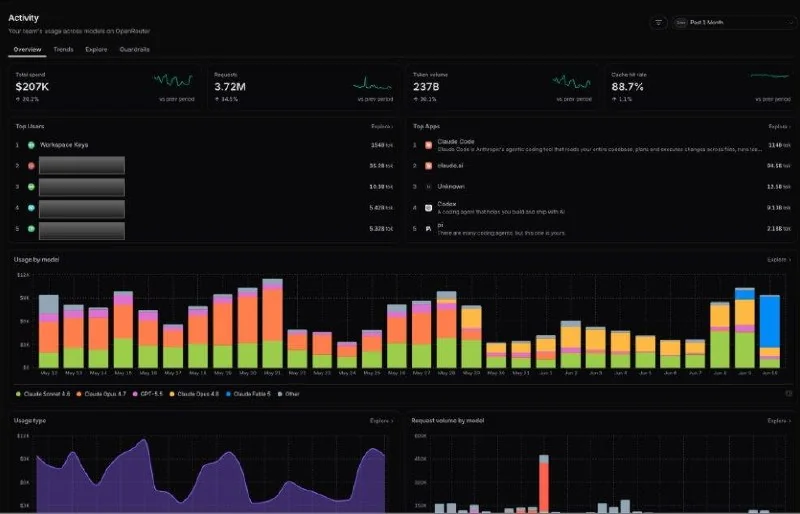This screenshot has width=800, height=514.
Task: Open the filter icon beside the date range
Action: pyautogui.click(x=659, y=22)
